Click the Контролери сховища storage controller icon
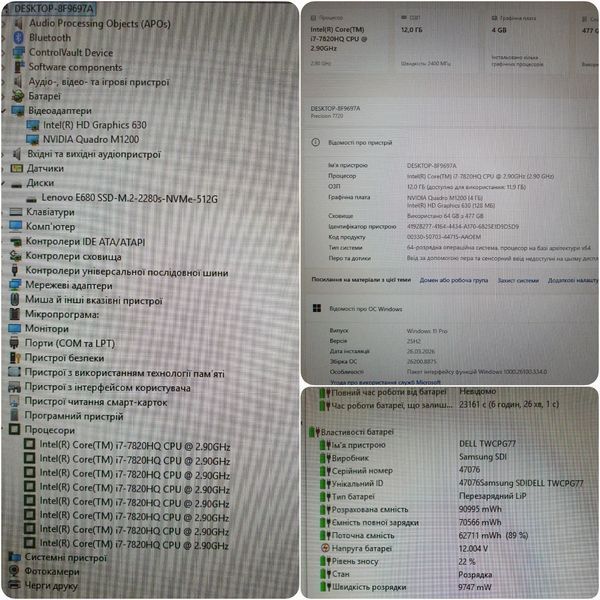 pyautogui.click(x=15, y=256)
